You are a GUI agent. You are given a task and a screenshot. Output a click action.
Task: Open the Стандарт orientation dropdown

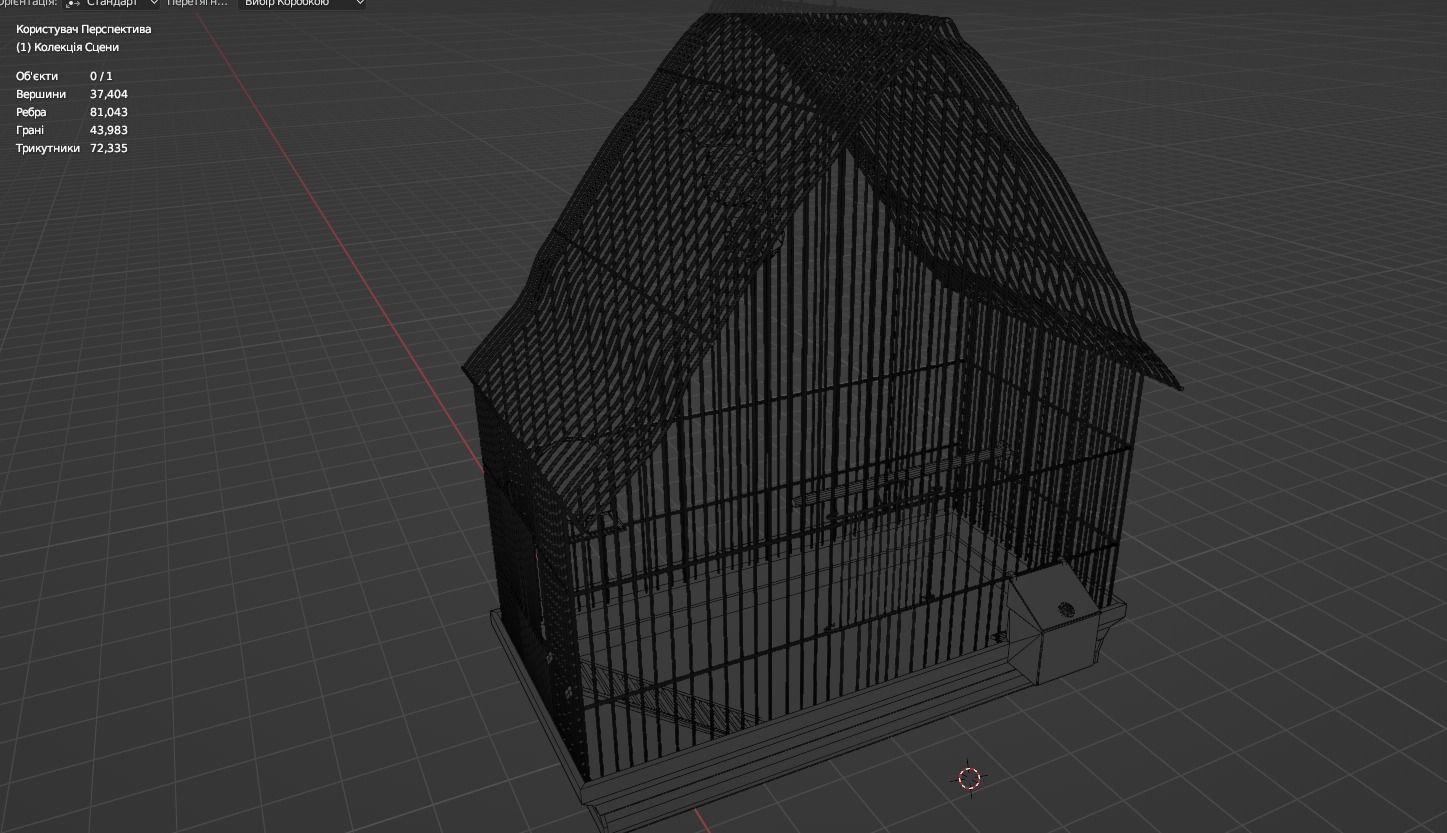point(112,3)
